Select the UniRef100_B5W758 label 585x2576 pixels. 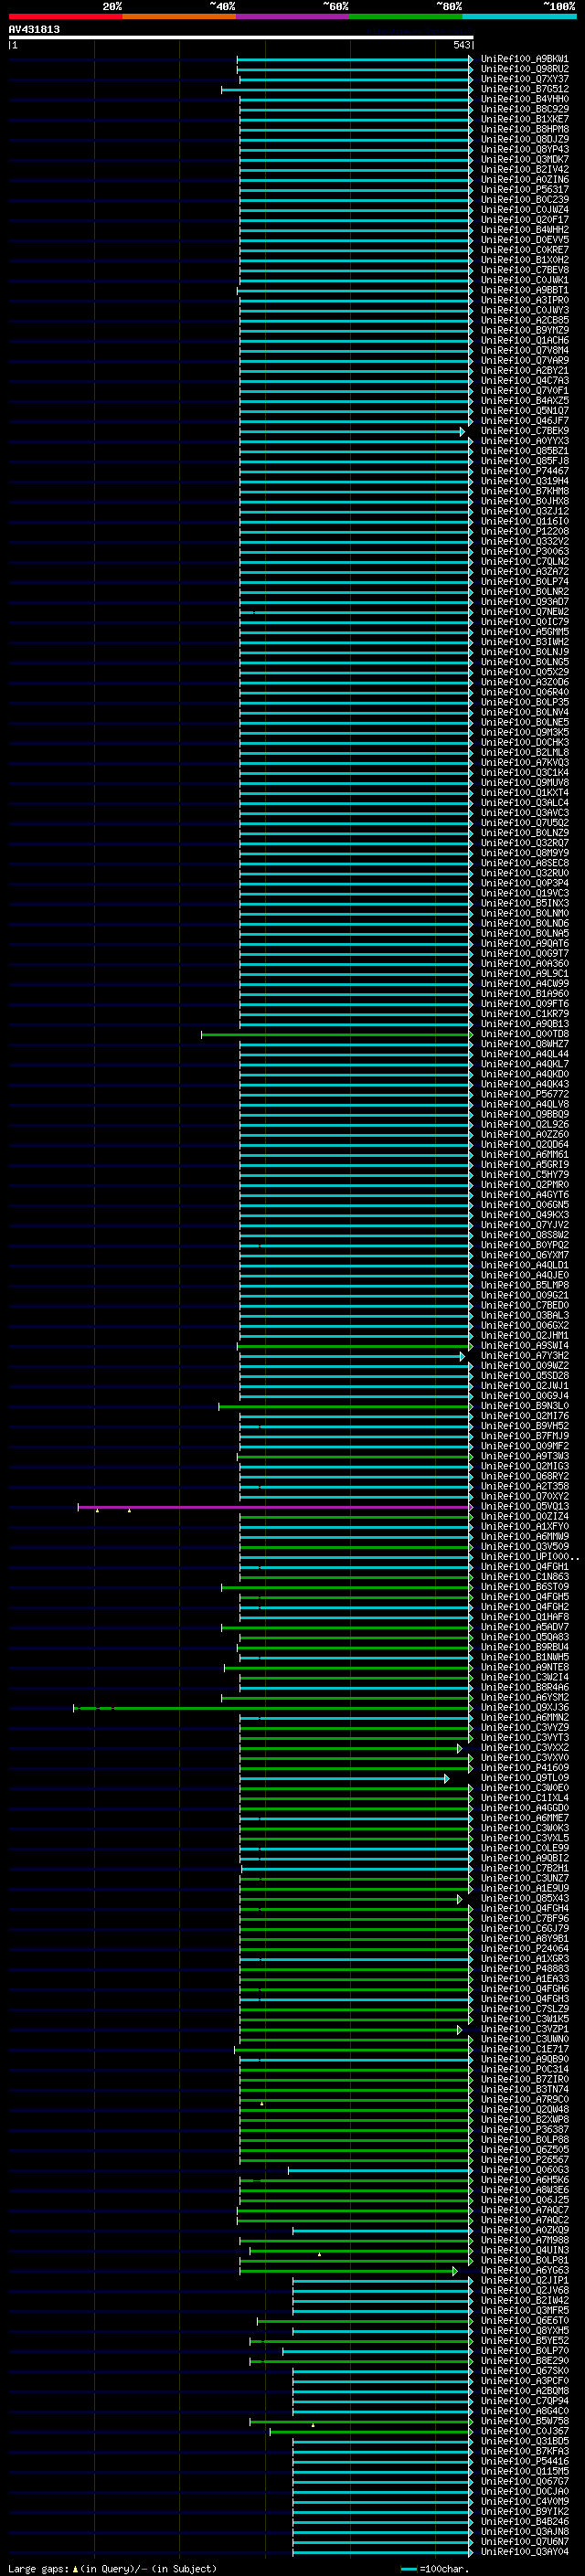click(x=524, y=2421)
